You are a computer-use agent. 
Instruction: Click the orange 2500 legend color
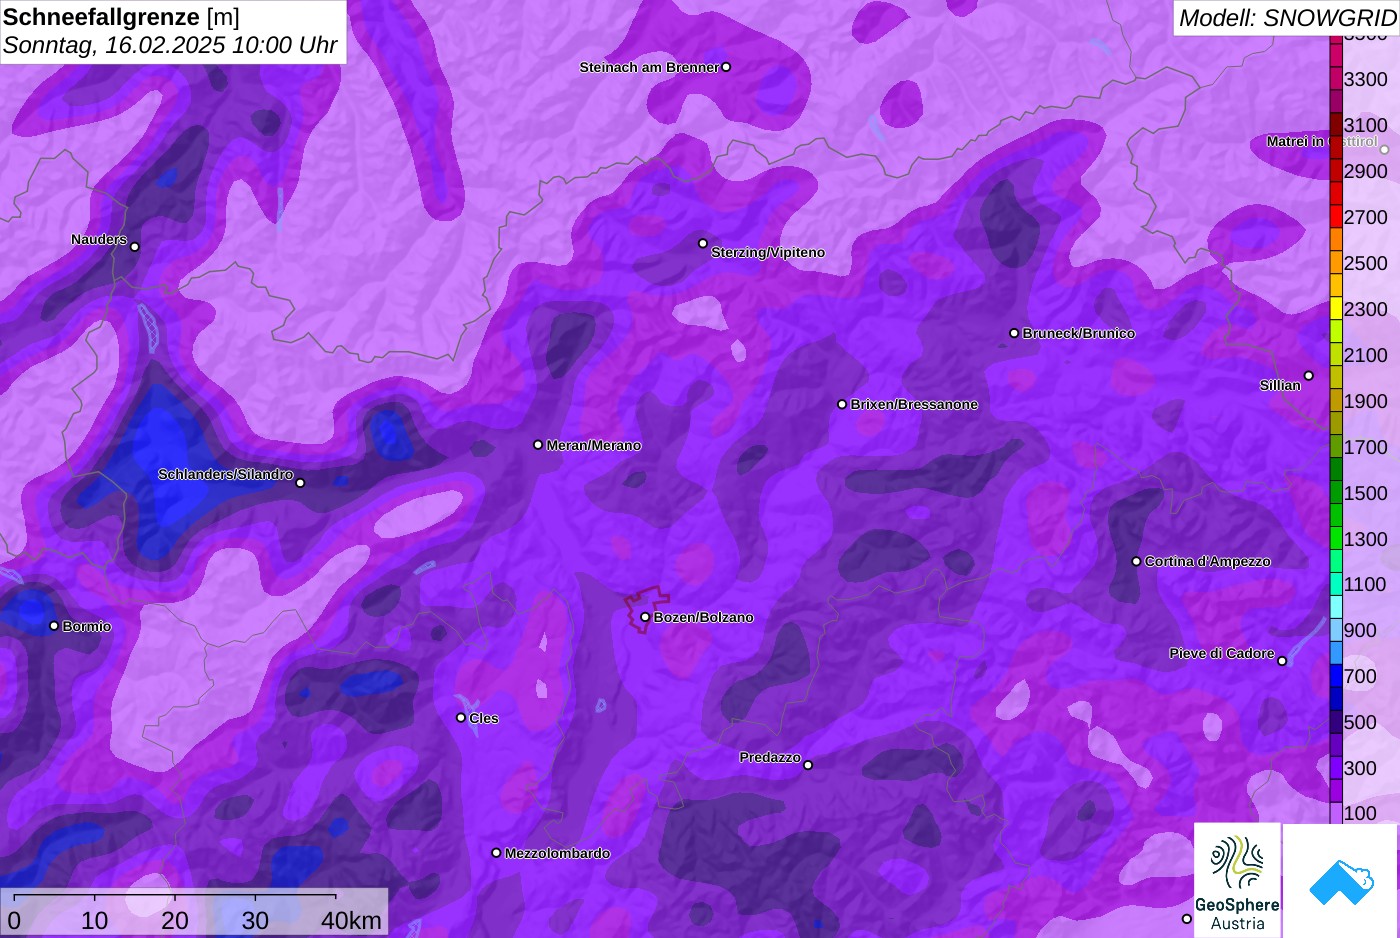click(x=1336, y=262)
